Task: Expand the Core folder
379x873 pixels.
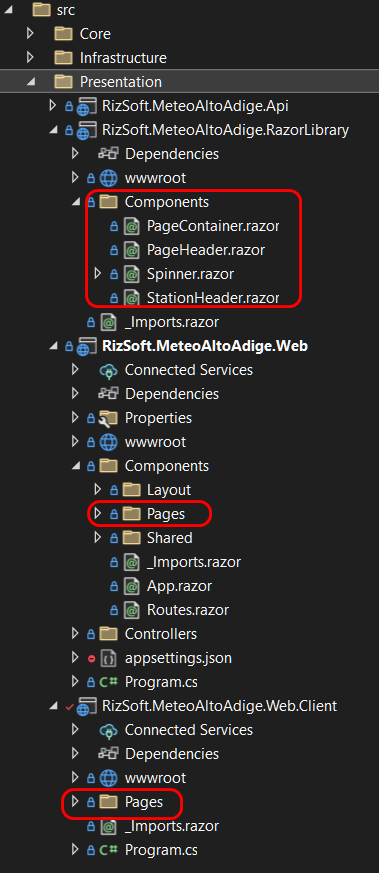Action: click(x=31, y=34)
